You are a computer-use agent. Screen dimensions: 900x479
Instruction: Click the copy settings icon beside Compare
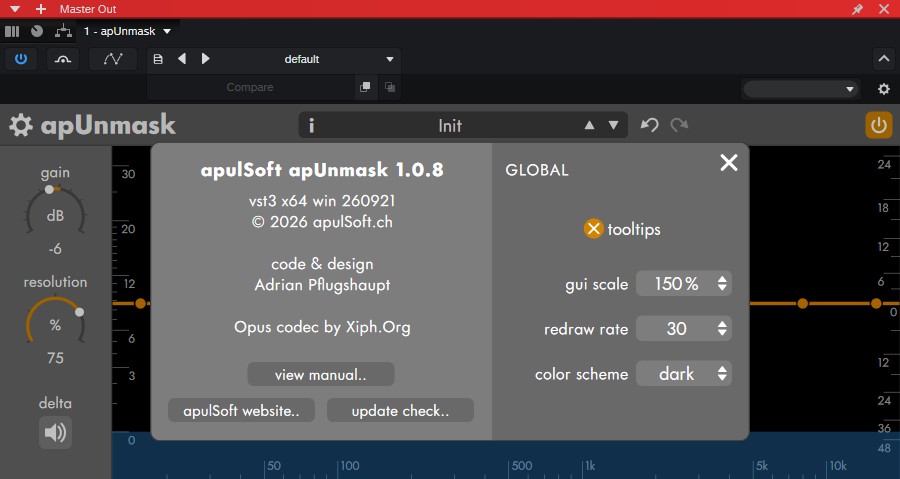[x=365, y=87]
